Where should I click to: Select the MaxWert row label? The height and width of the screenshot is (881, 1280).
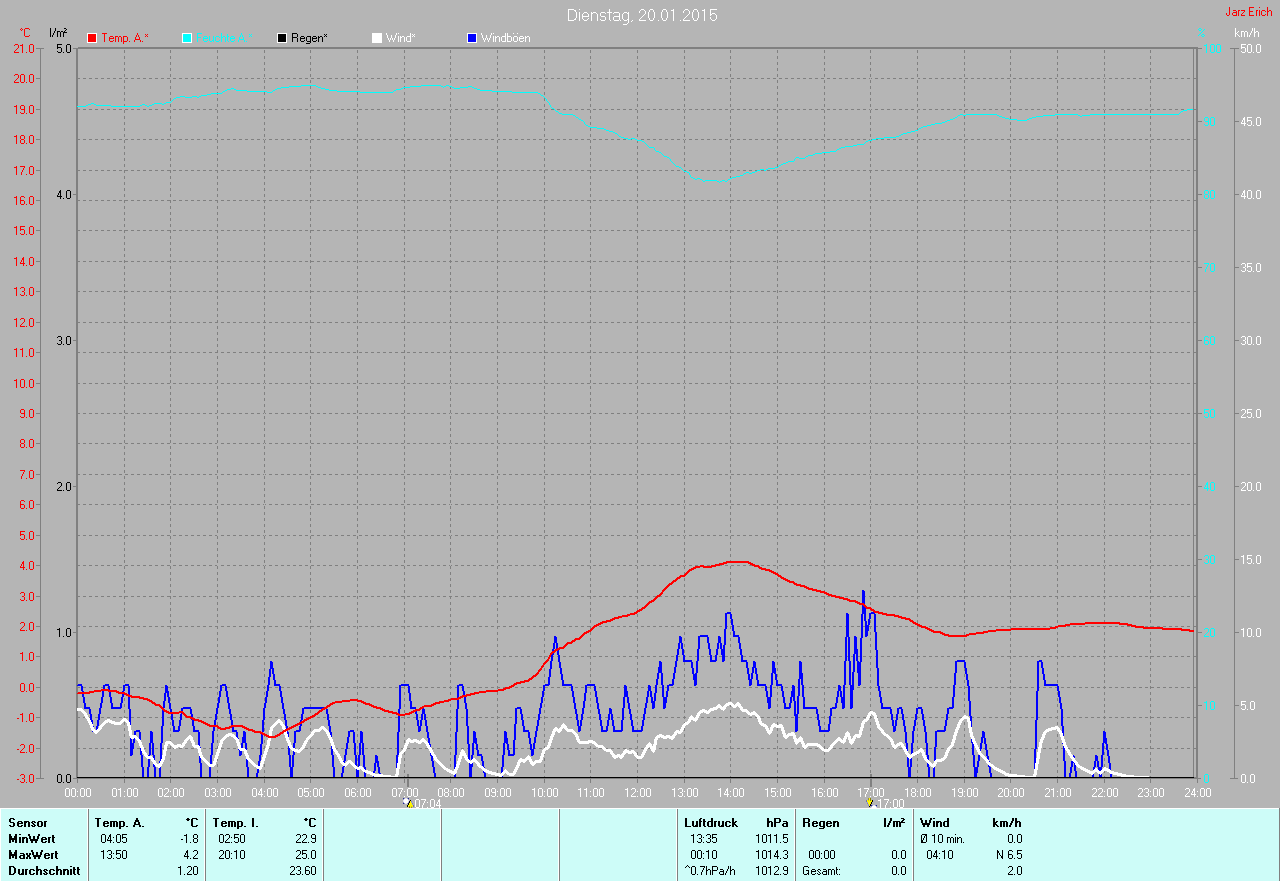(33, 855)
